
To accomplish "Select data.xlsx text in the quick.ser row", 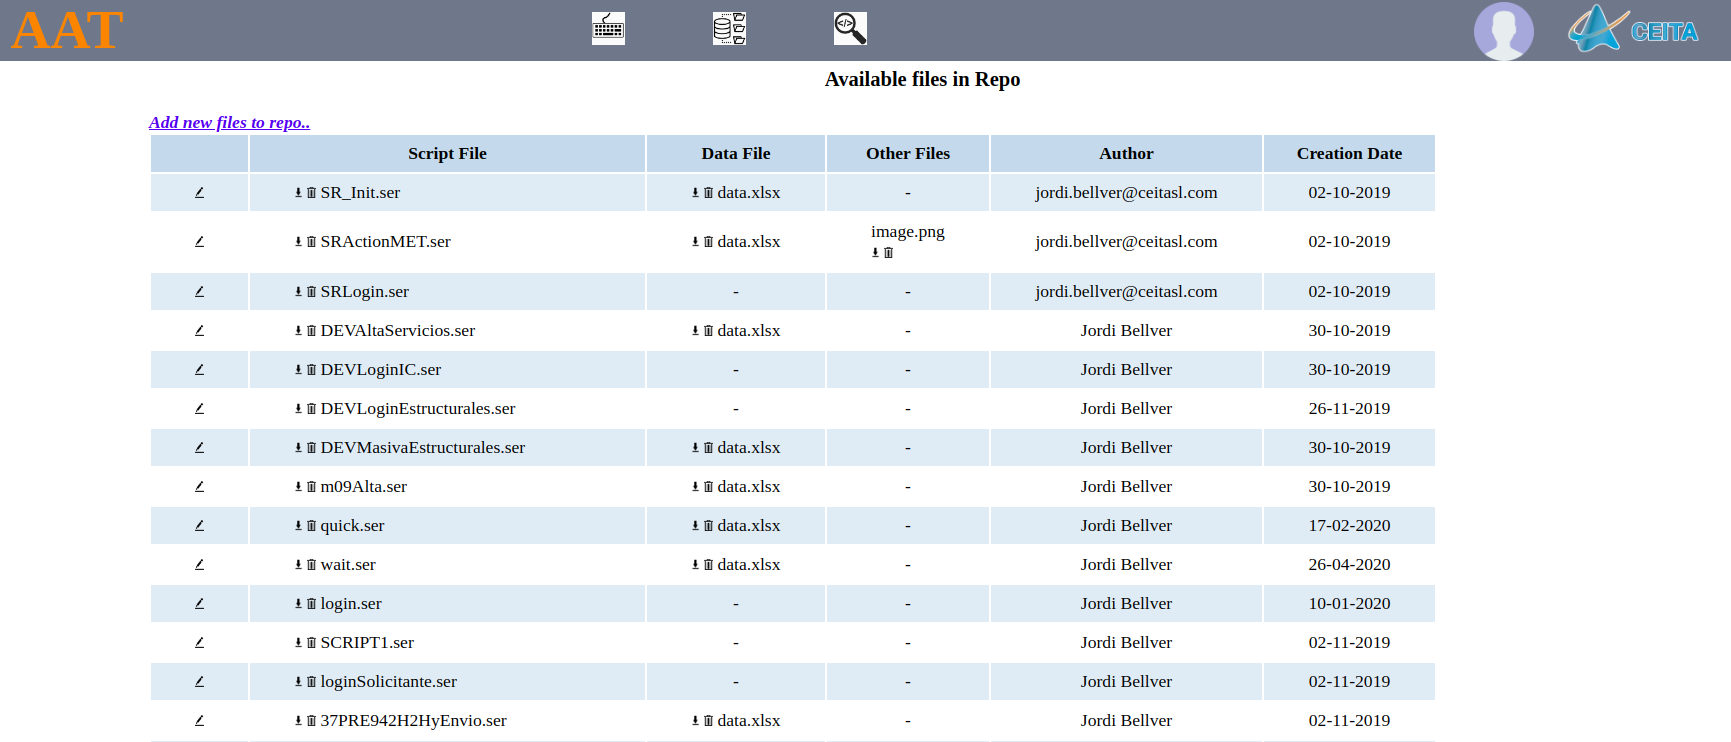I will (x=749, y=525).
